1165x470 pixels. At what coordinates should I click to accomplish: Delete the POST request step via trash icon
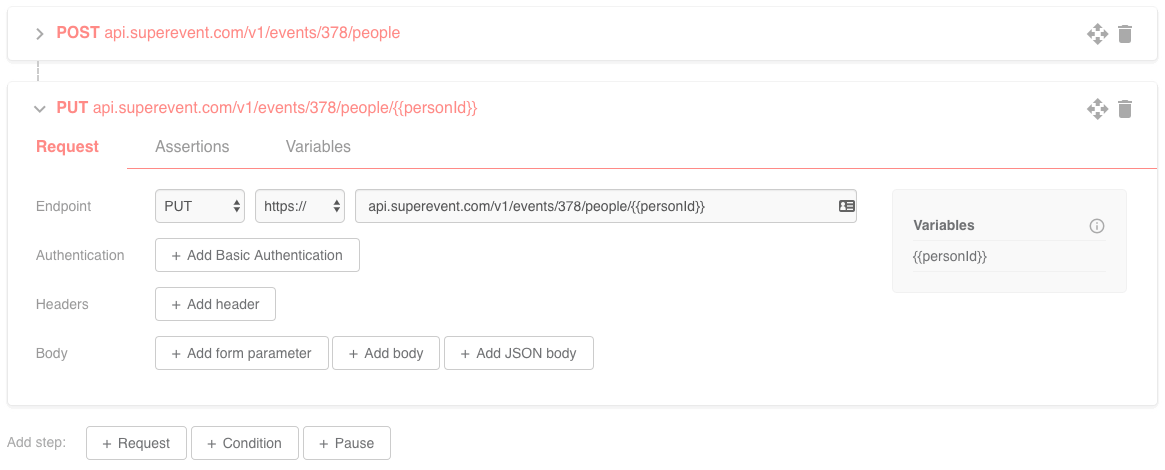[x=1125, y=34]
